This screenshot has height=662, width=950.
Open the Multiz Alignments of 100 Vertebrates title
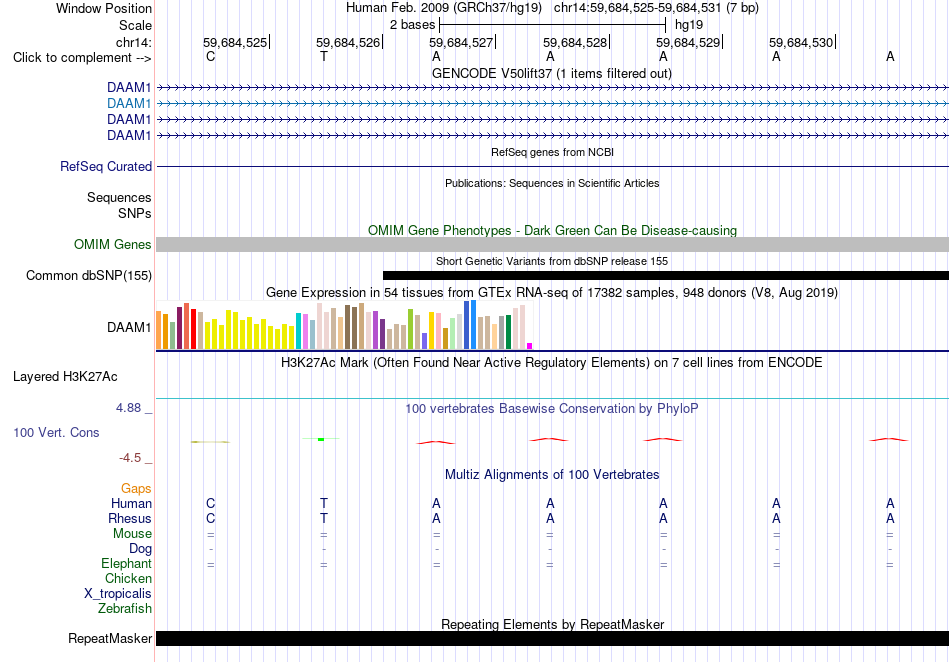(552, 474)
